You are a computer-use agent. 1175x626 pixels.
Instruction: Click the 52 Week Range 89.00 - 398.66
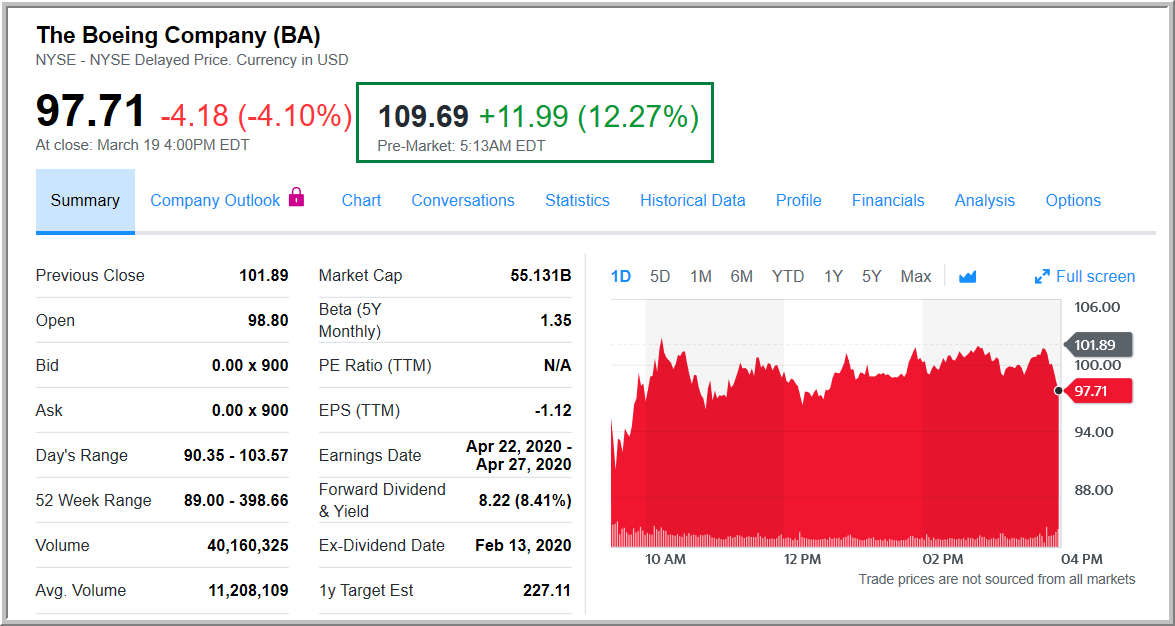click(236, 500)
